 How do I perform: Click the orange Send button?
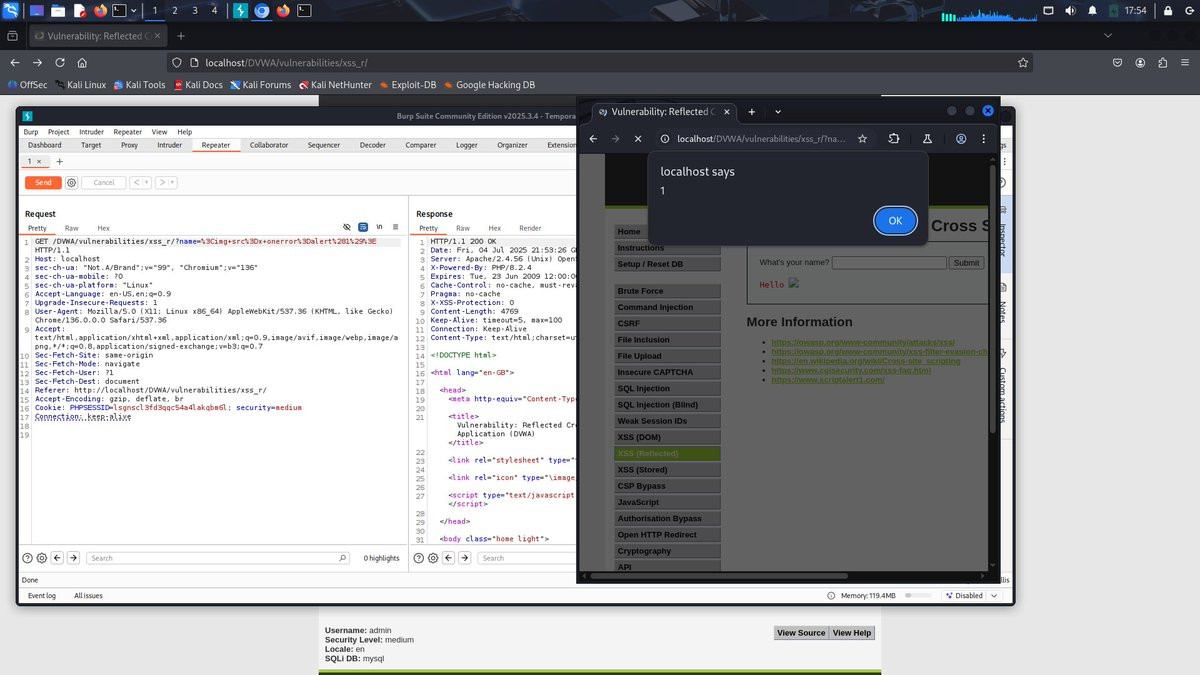[x=43, y=183]
